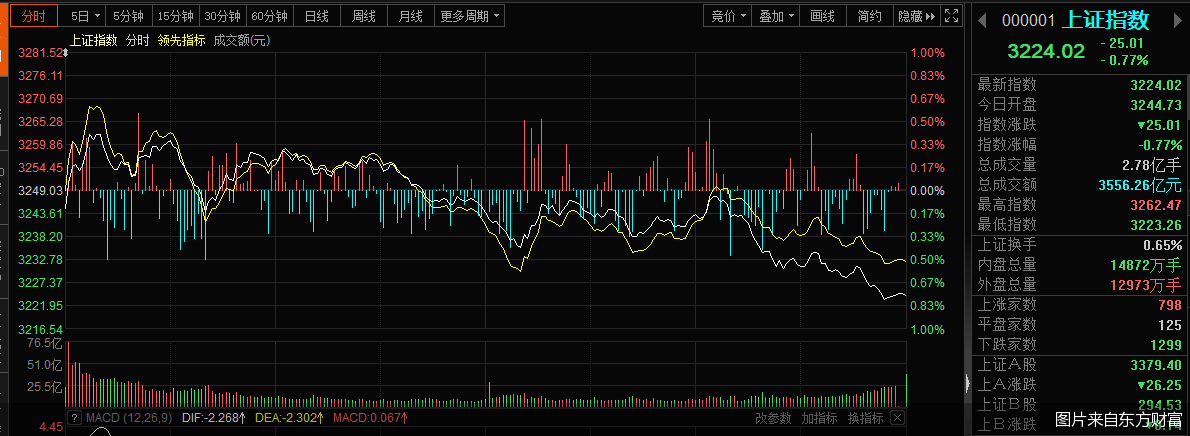
Task: Click the 画线 draw line button
Action: pos(822,16)
